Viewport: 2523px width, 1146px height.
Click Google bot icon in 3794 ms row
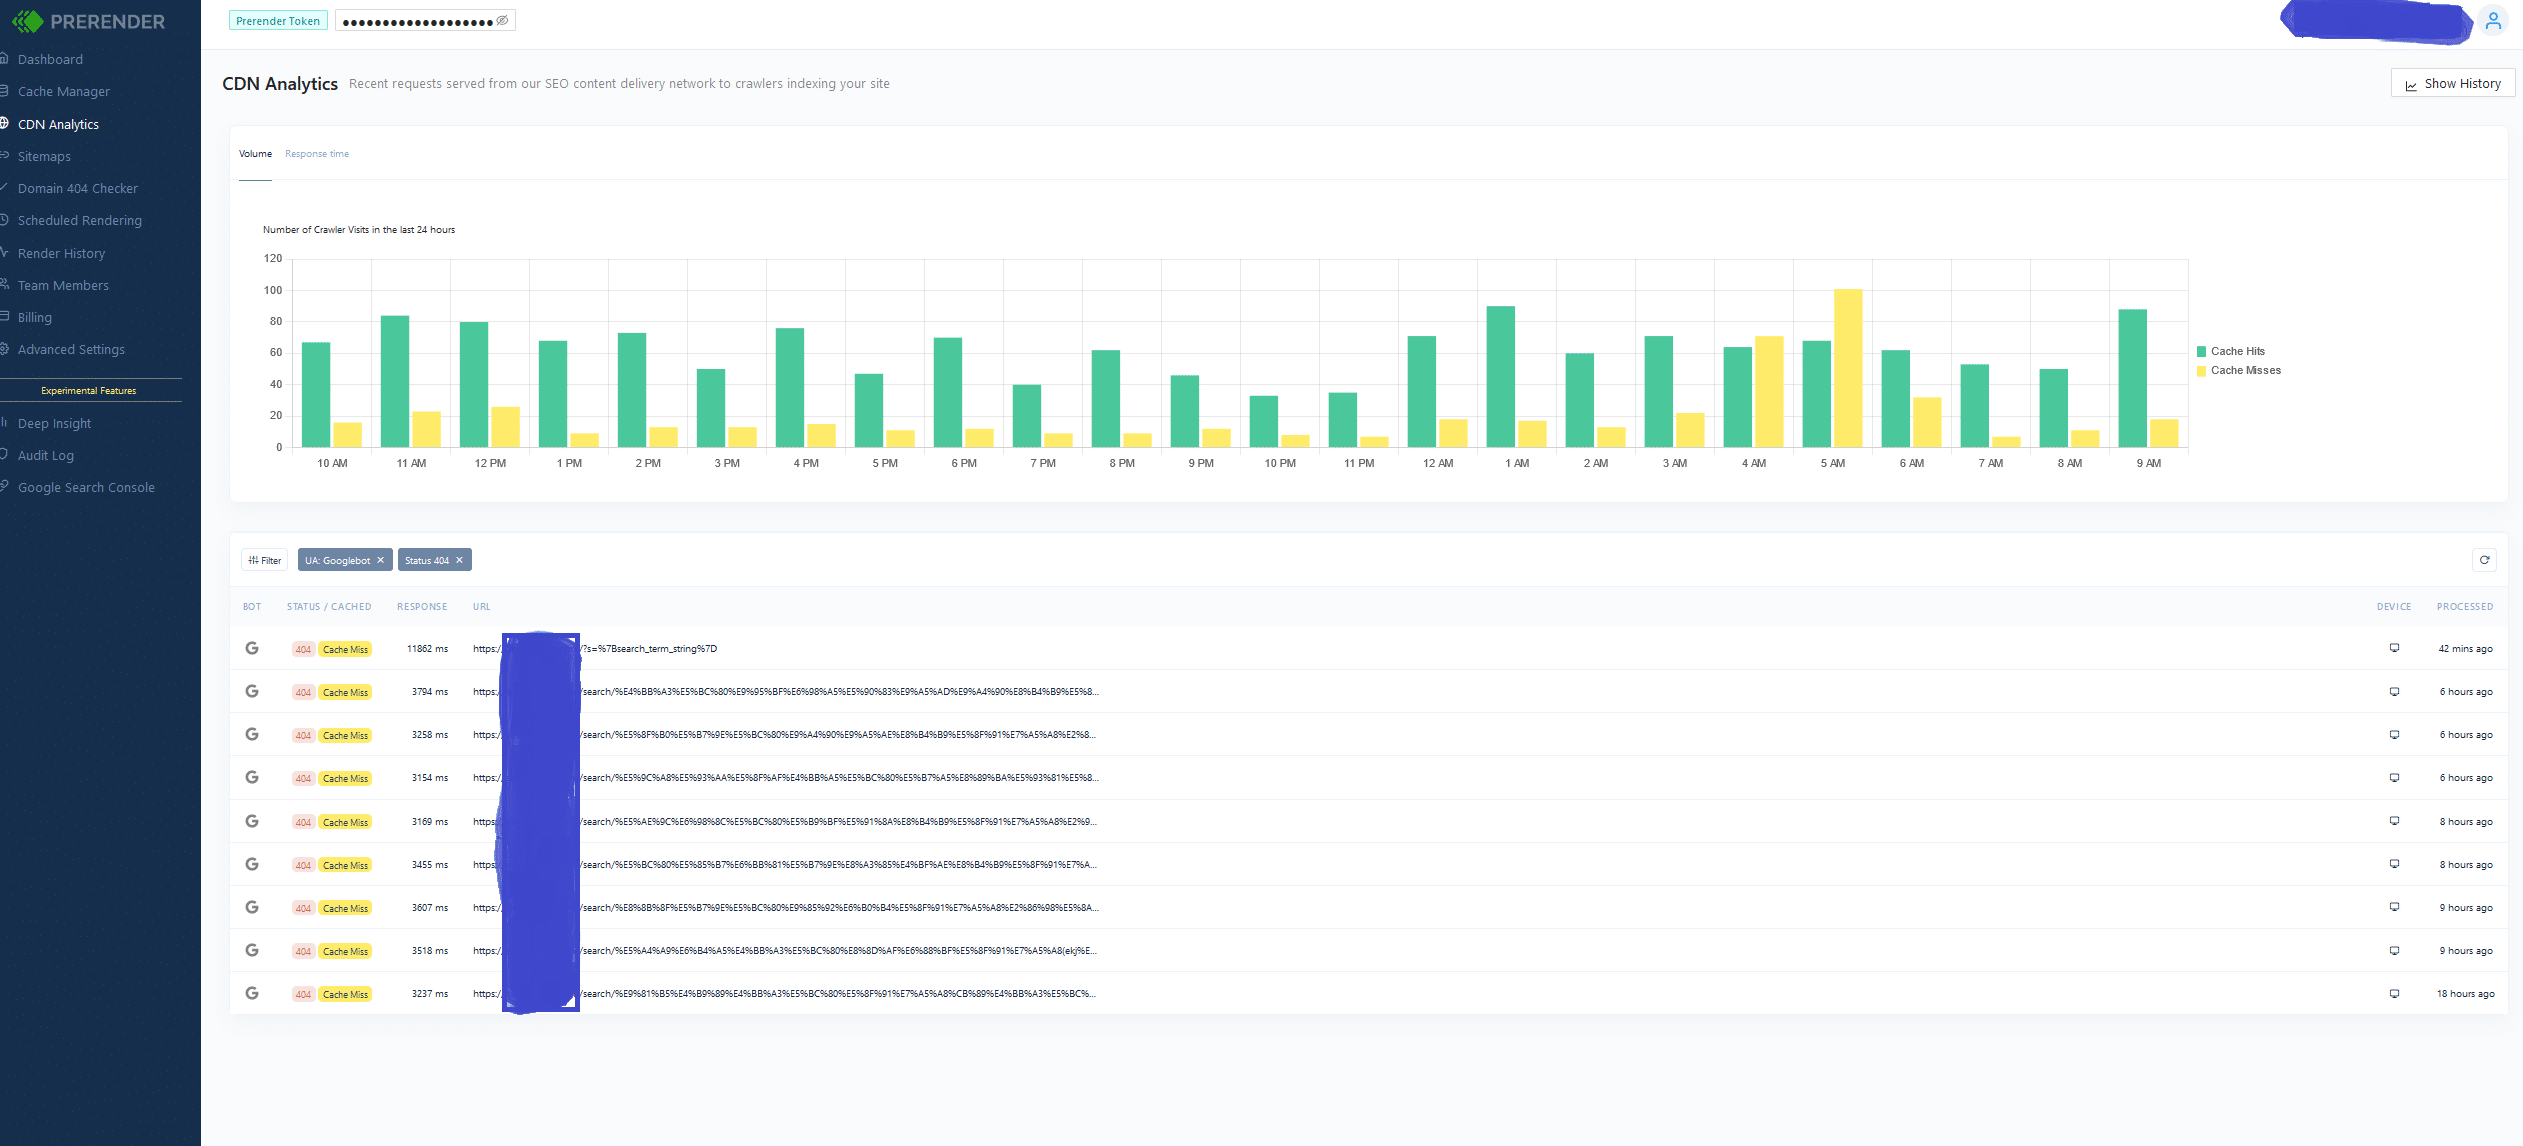tap(252, 691)
